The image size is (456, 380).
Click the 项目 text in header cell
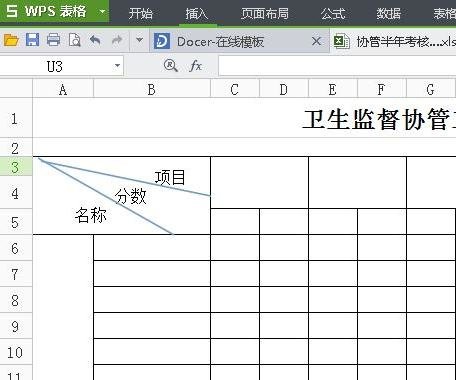pyautogui.click(x=170, y=177)
